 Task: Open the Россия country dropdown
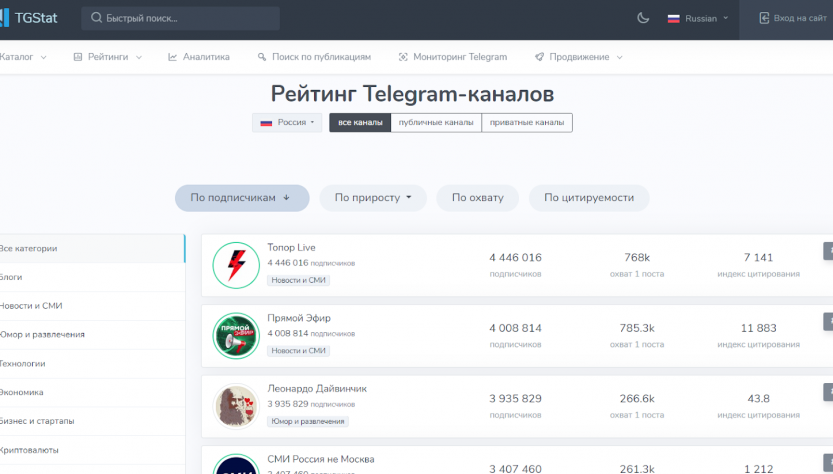(287, 123)
